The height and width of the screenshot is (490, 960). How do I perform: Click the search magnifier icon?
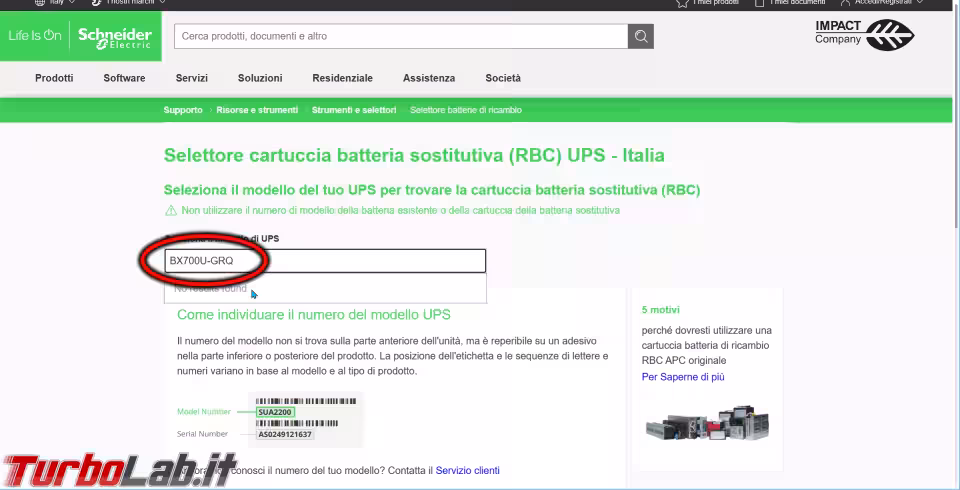coord(640,37)
